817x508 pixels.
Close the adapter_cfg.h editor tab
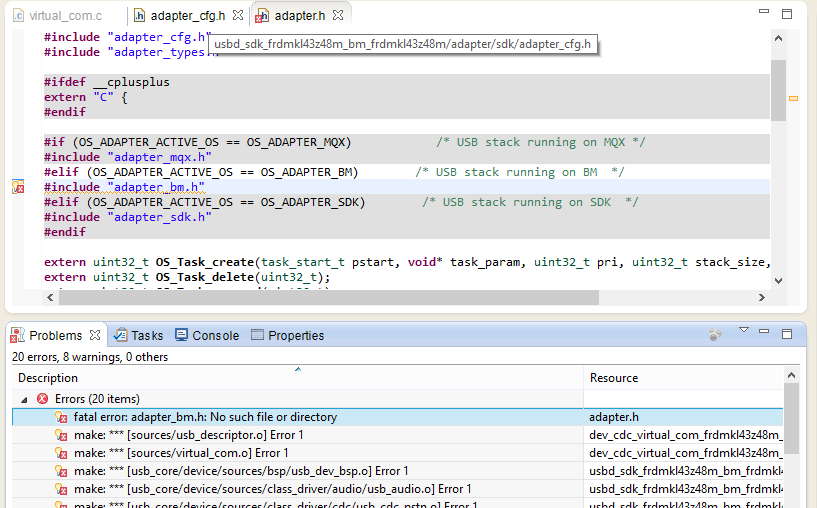(x=238, y=15)
